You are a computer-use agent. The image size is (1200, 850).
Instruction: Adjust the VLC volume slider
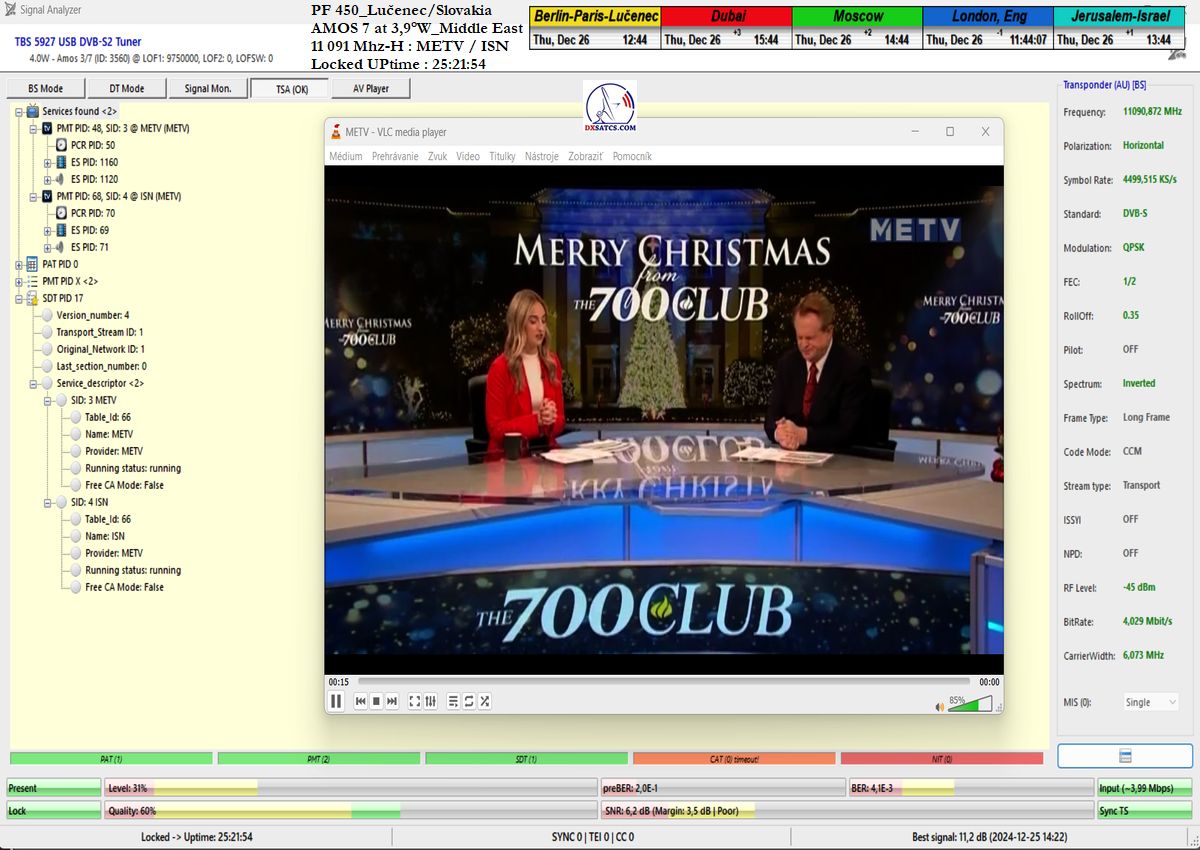click(x=970, y=705)
